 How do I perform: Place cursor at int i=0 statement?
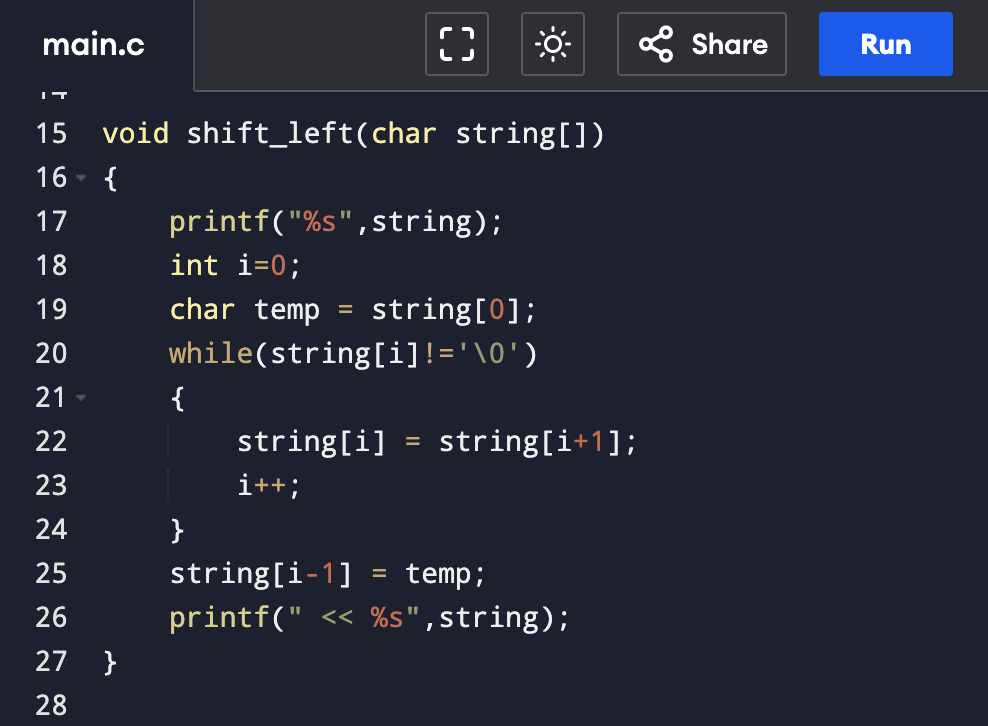pyautogui.click(x=235, y=265)
